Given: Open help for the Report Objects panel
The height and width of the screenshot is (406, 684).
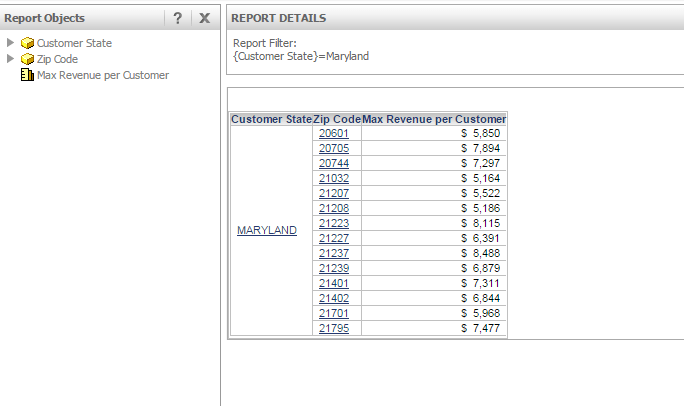Looking at the screenshot, I should coord(178,18).
